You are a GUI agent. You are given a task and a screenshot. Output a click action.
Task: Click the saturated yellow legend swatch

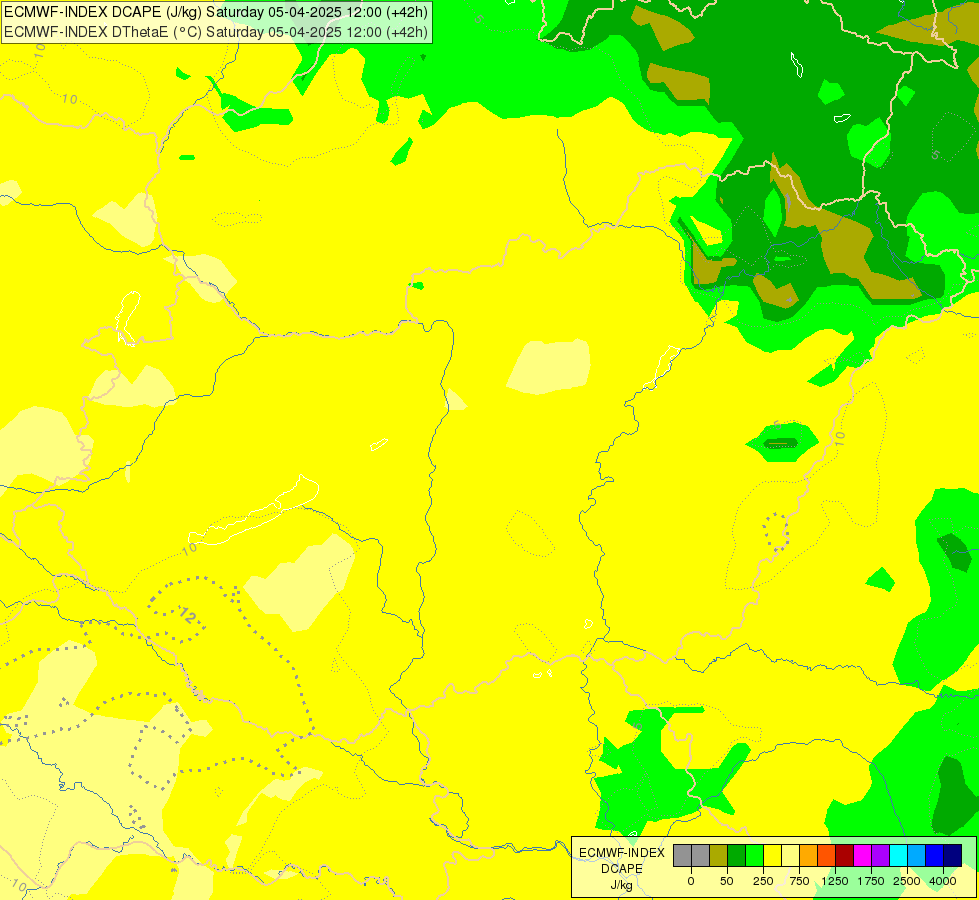pos(772,855)
